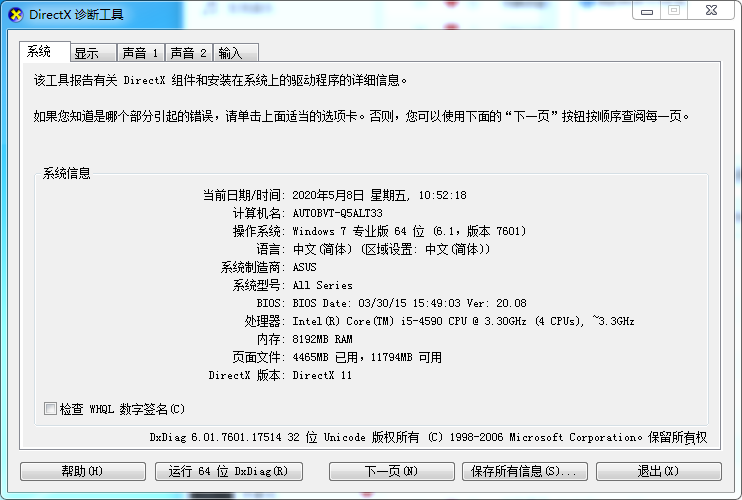This screenshot has width=742, height=500.
Task: Click the memory value 8192MB RAM
Action: (322, 339)
